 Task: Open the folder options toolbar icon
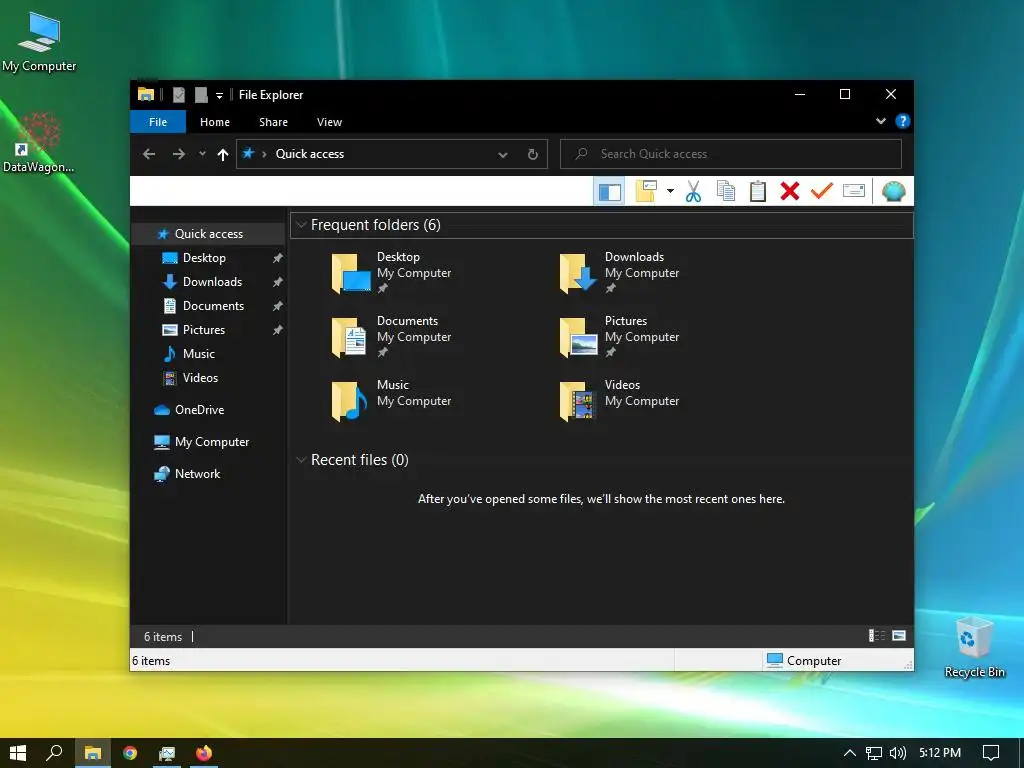tap(646, 191)
